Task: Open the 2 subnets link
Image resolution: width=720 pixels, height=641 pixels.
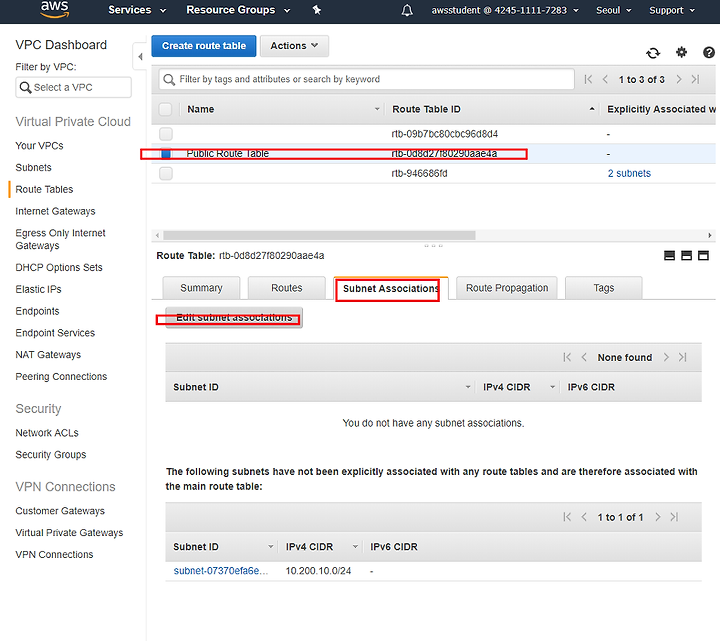Action: [629, 174]
